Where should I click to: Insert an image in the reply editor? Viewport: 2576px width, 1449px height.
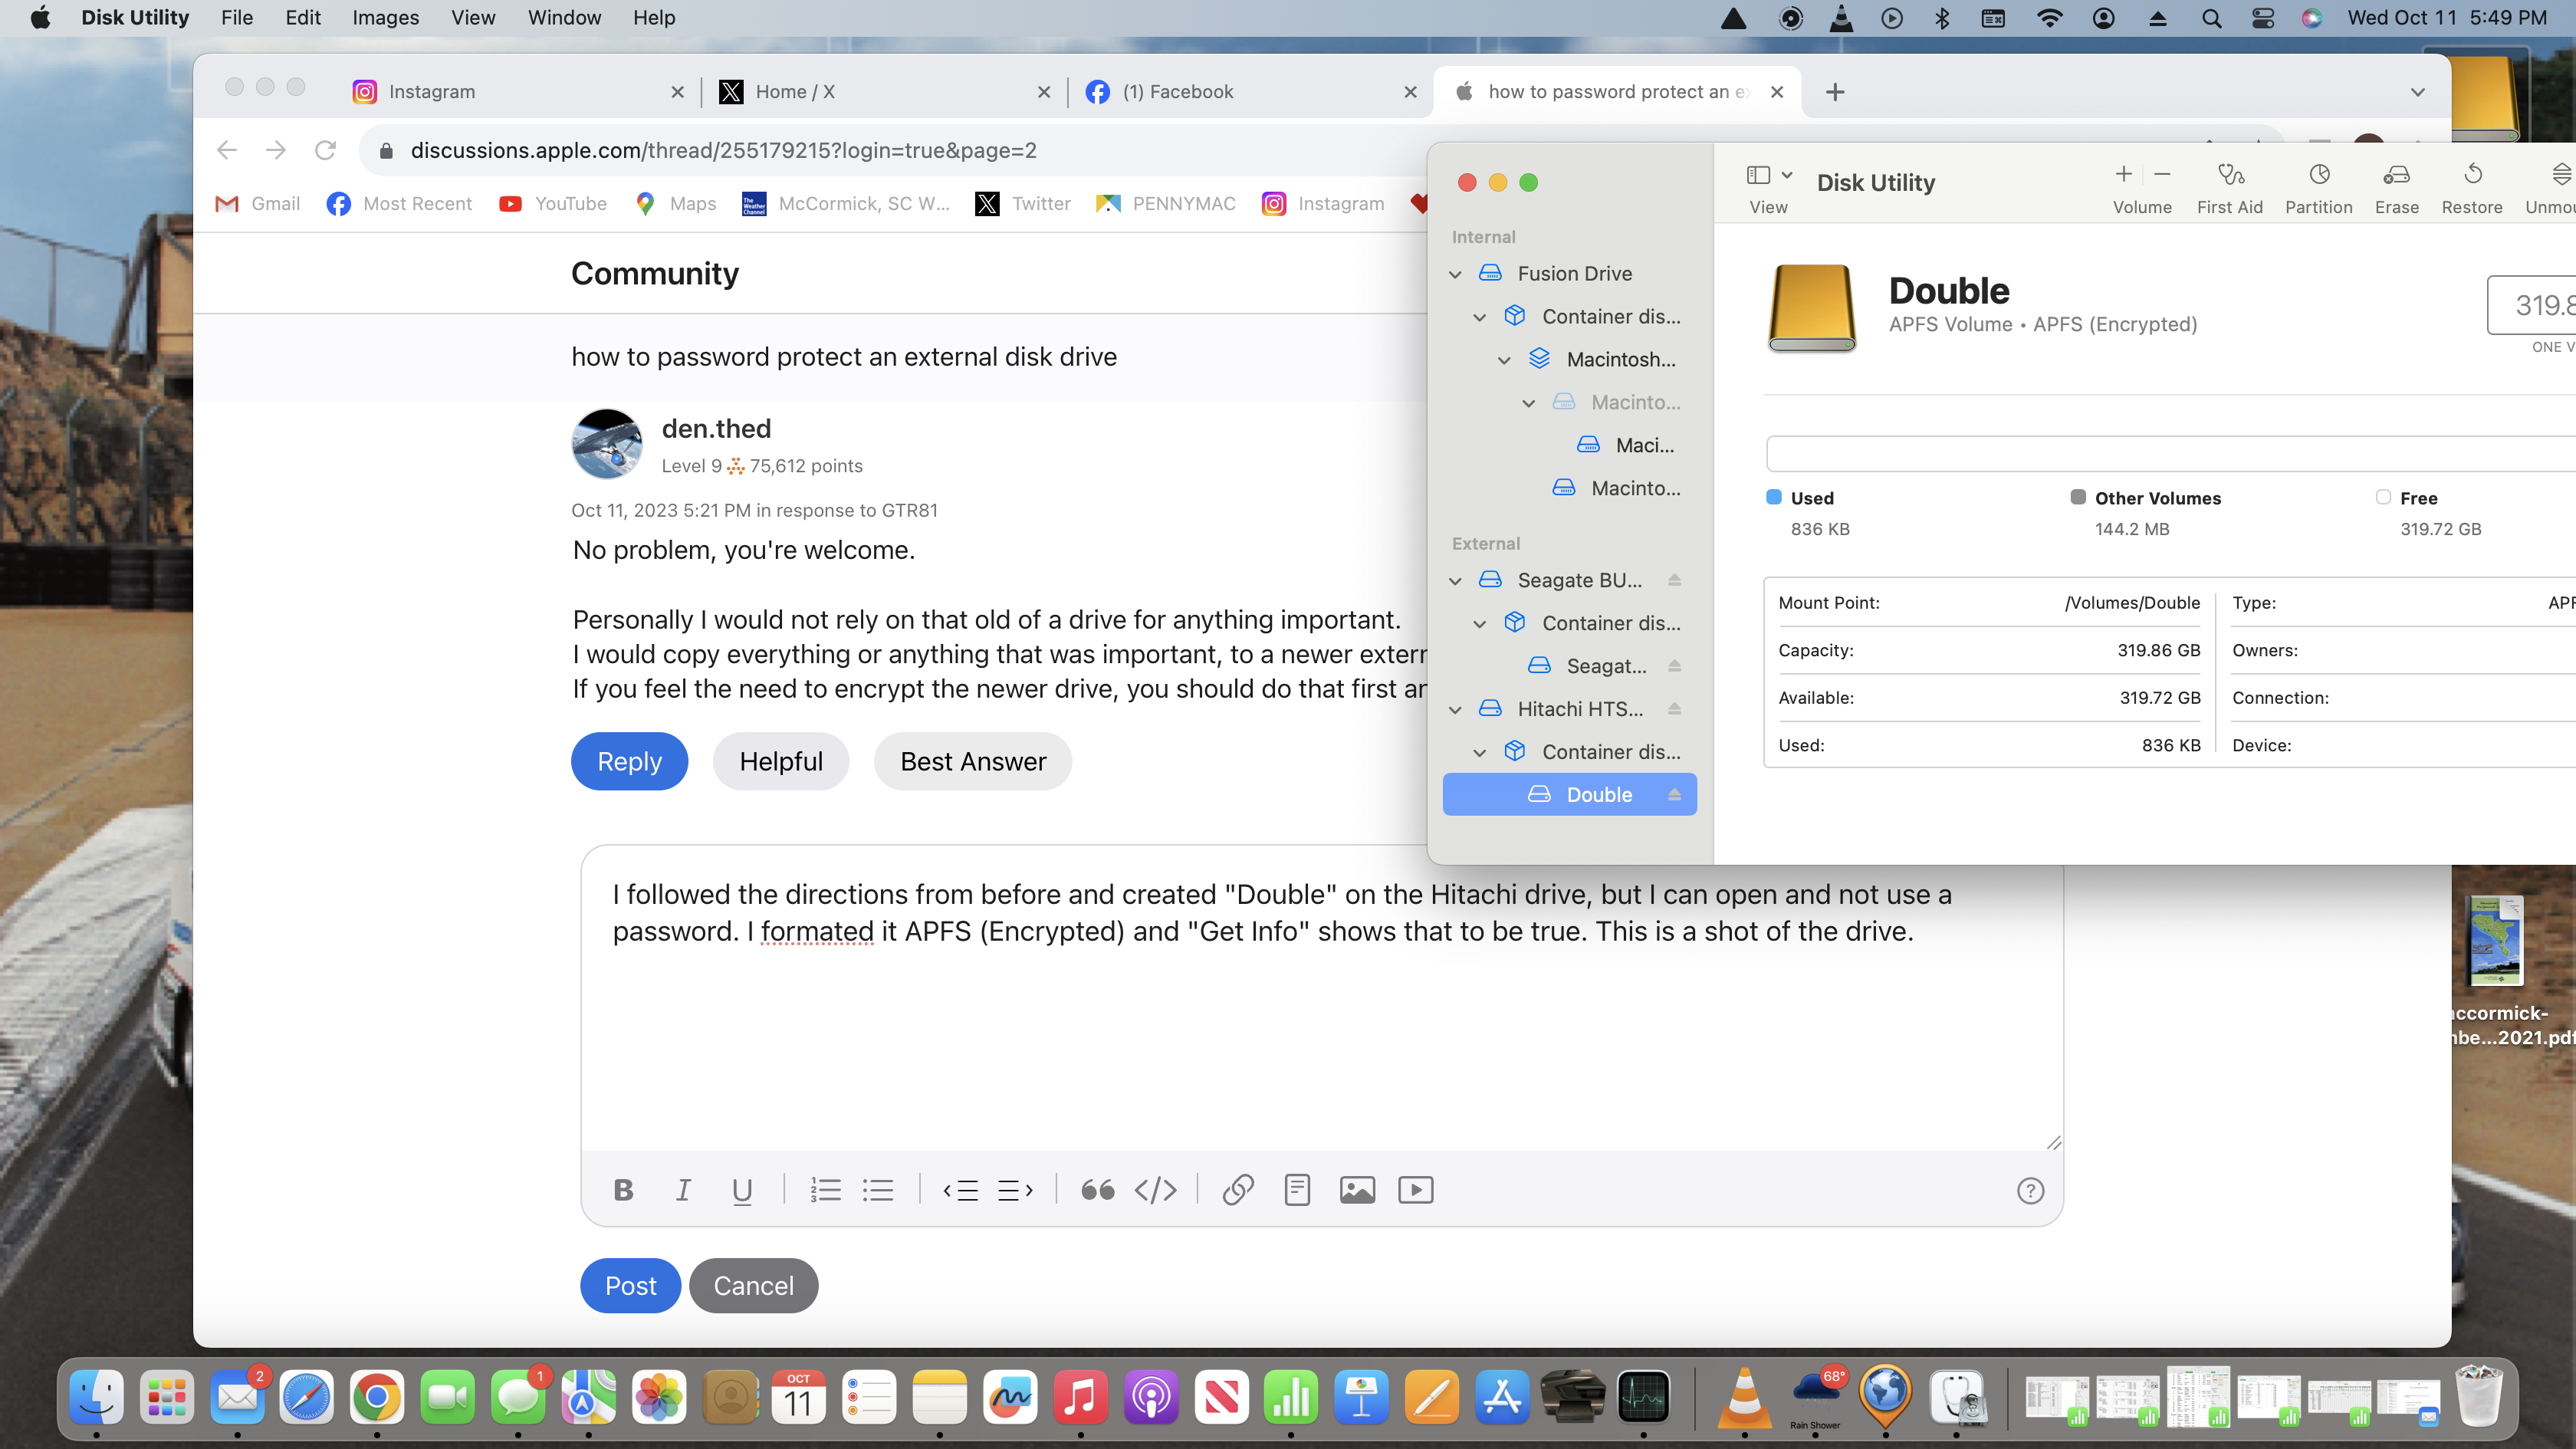(1356, 1190)
